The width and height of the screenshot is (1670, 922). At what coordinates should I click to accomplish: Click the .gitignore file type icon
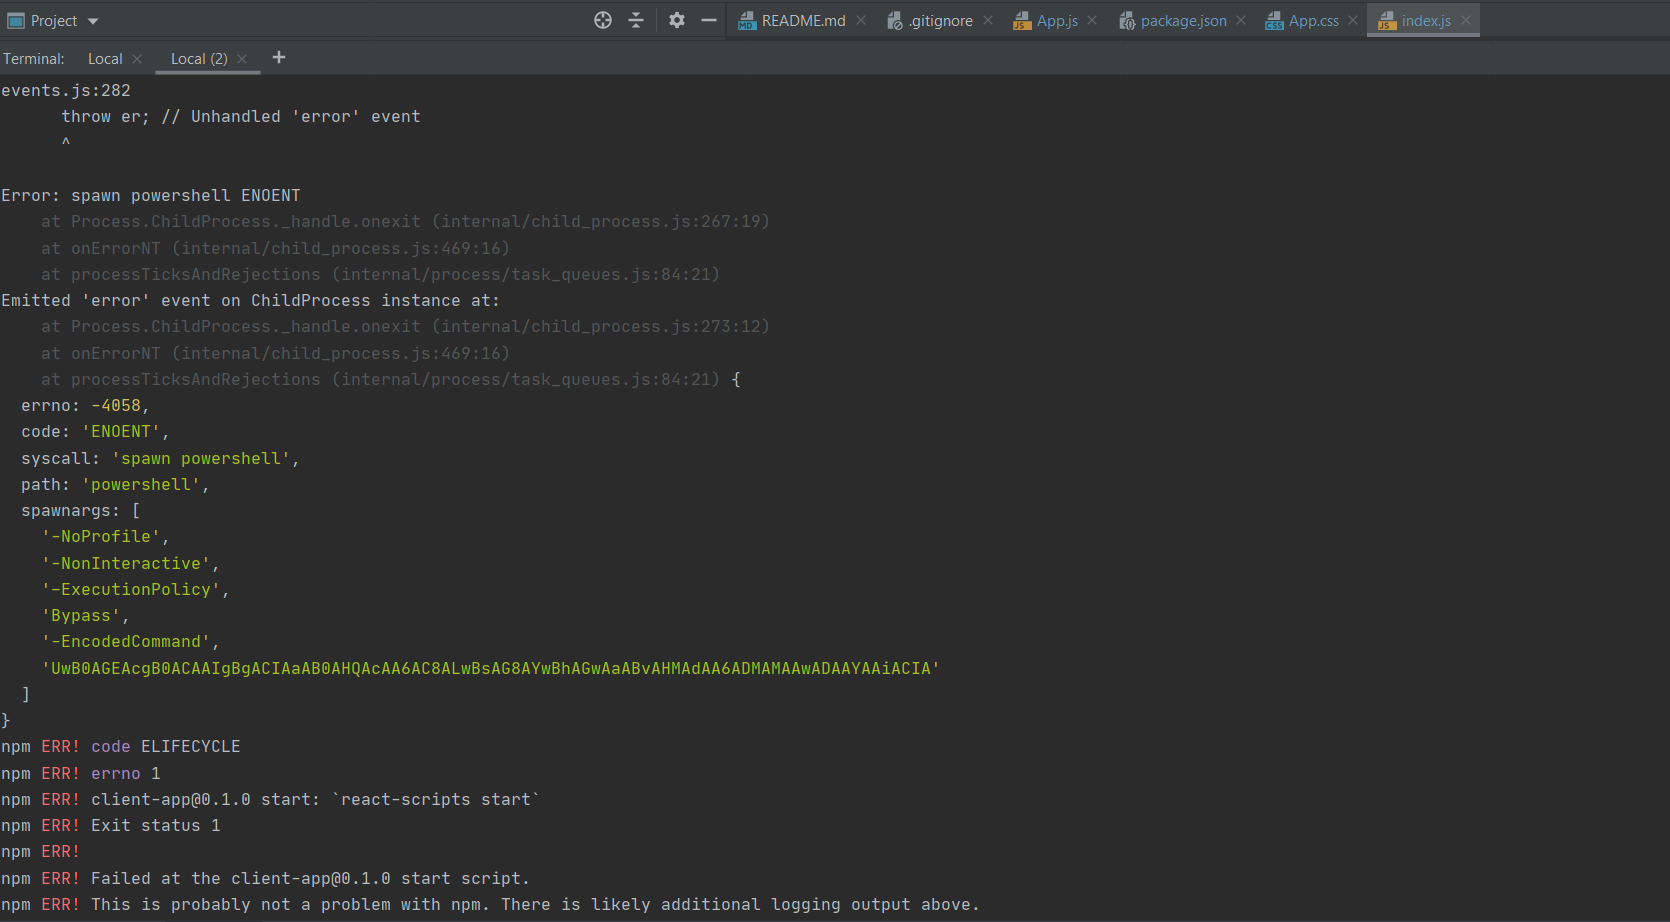[x=895, y=21]
